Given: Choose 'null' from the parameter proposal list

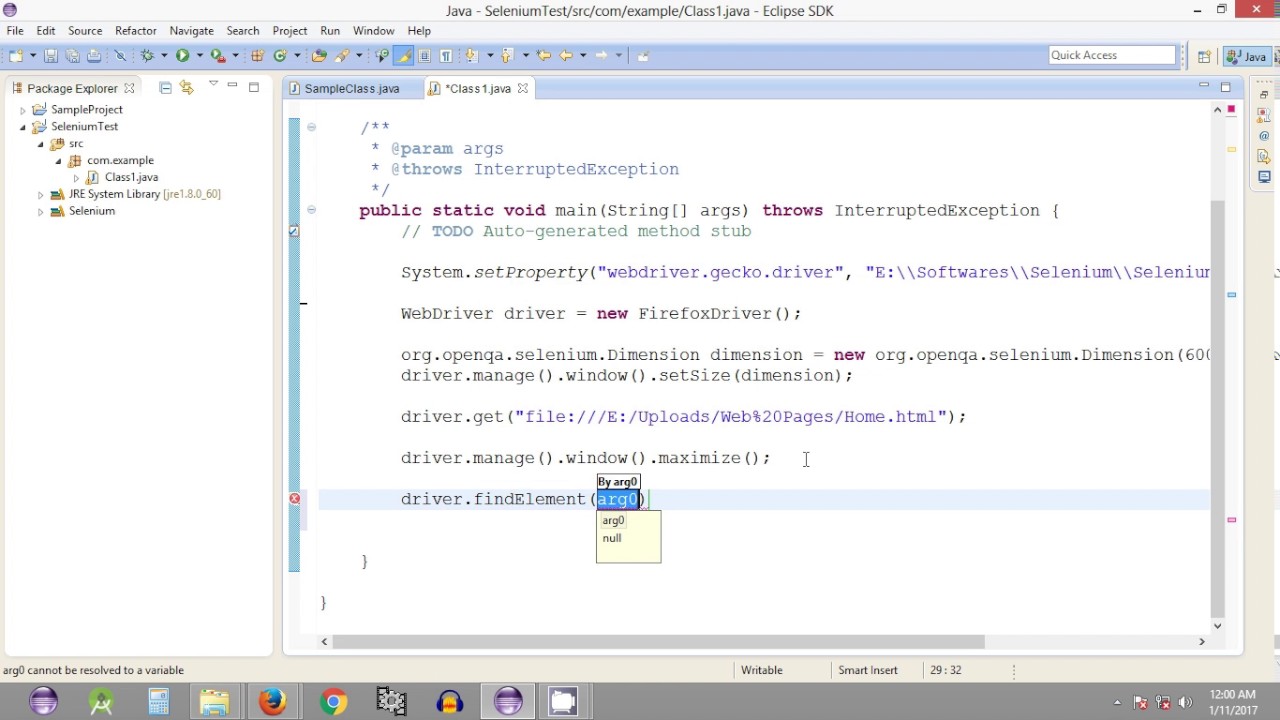Looking at the screenshot, I should [612, 538].
